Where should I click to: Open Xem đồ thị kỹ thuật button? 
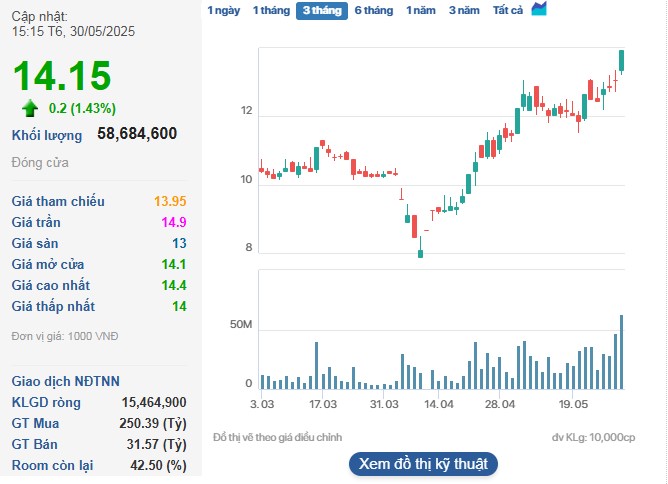pos(422,464)
